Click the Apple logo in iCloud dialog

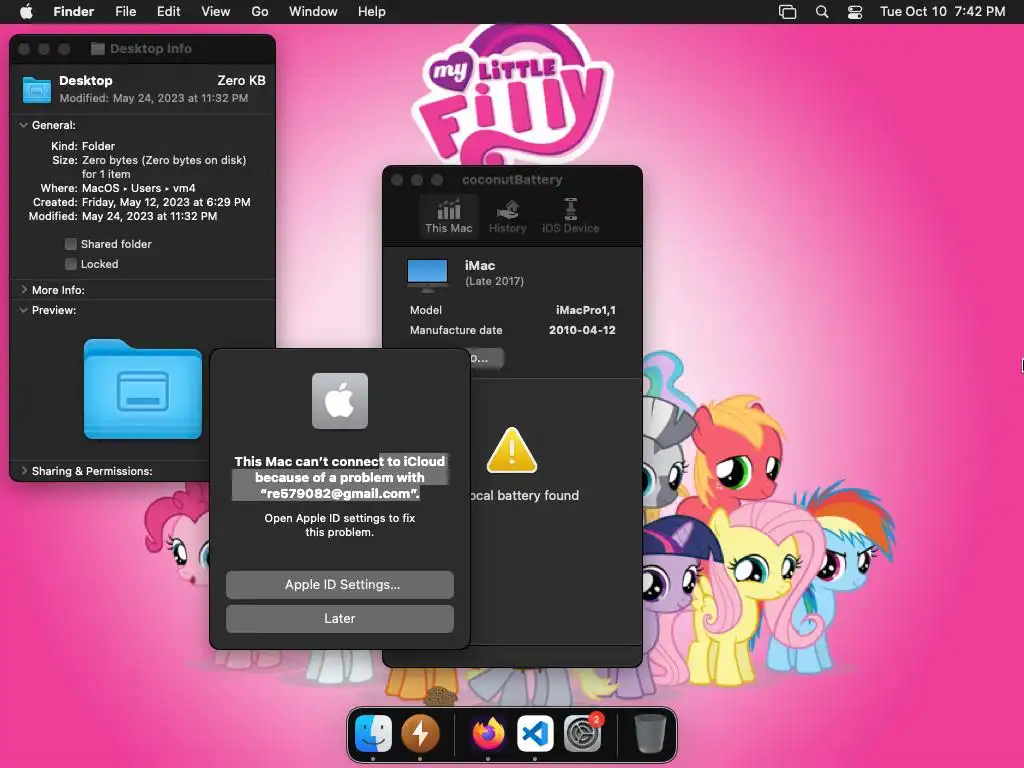coord(340,401)
